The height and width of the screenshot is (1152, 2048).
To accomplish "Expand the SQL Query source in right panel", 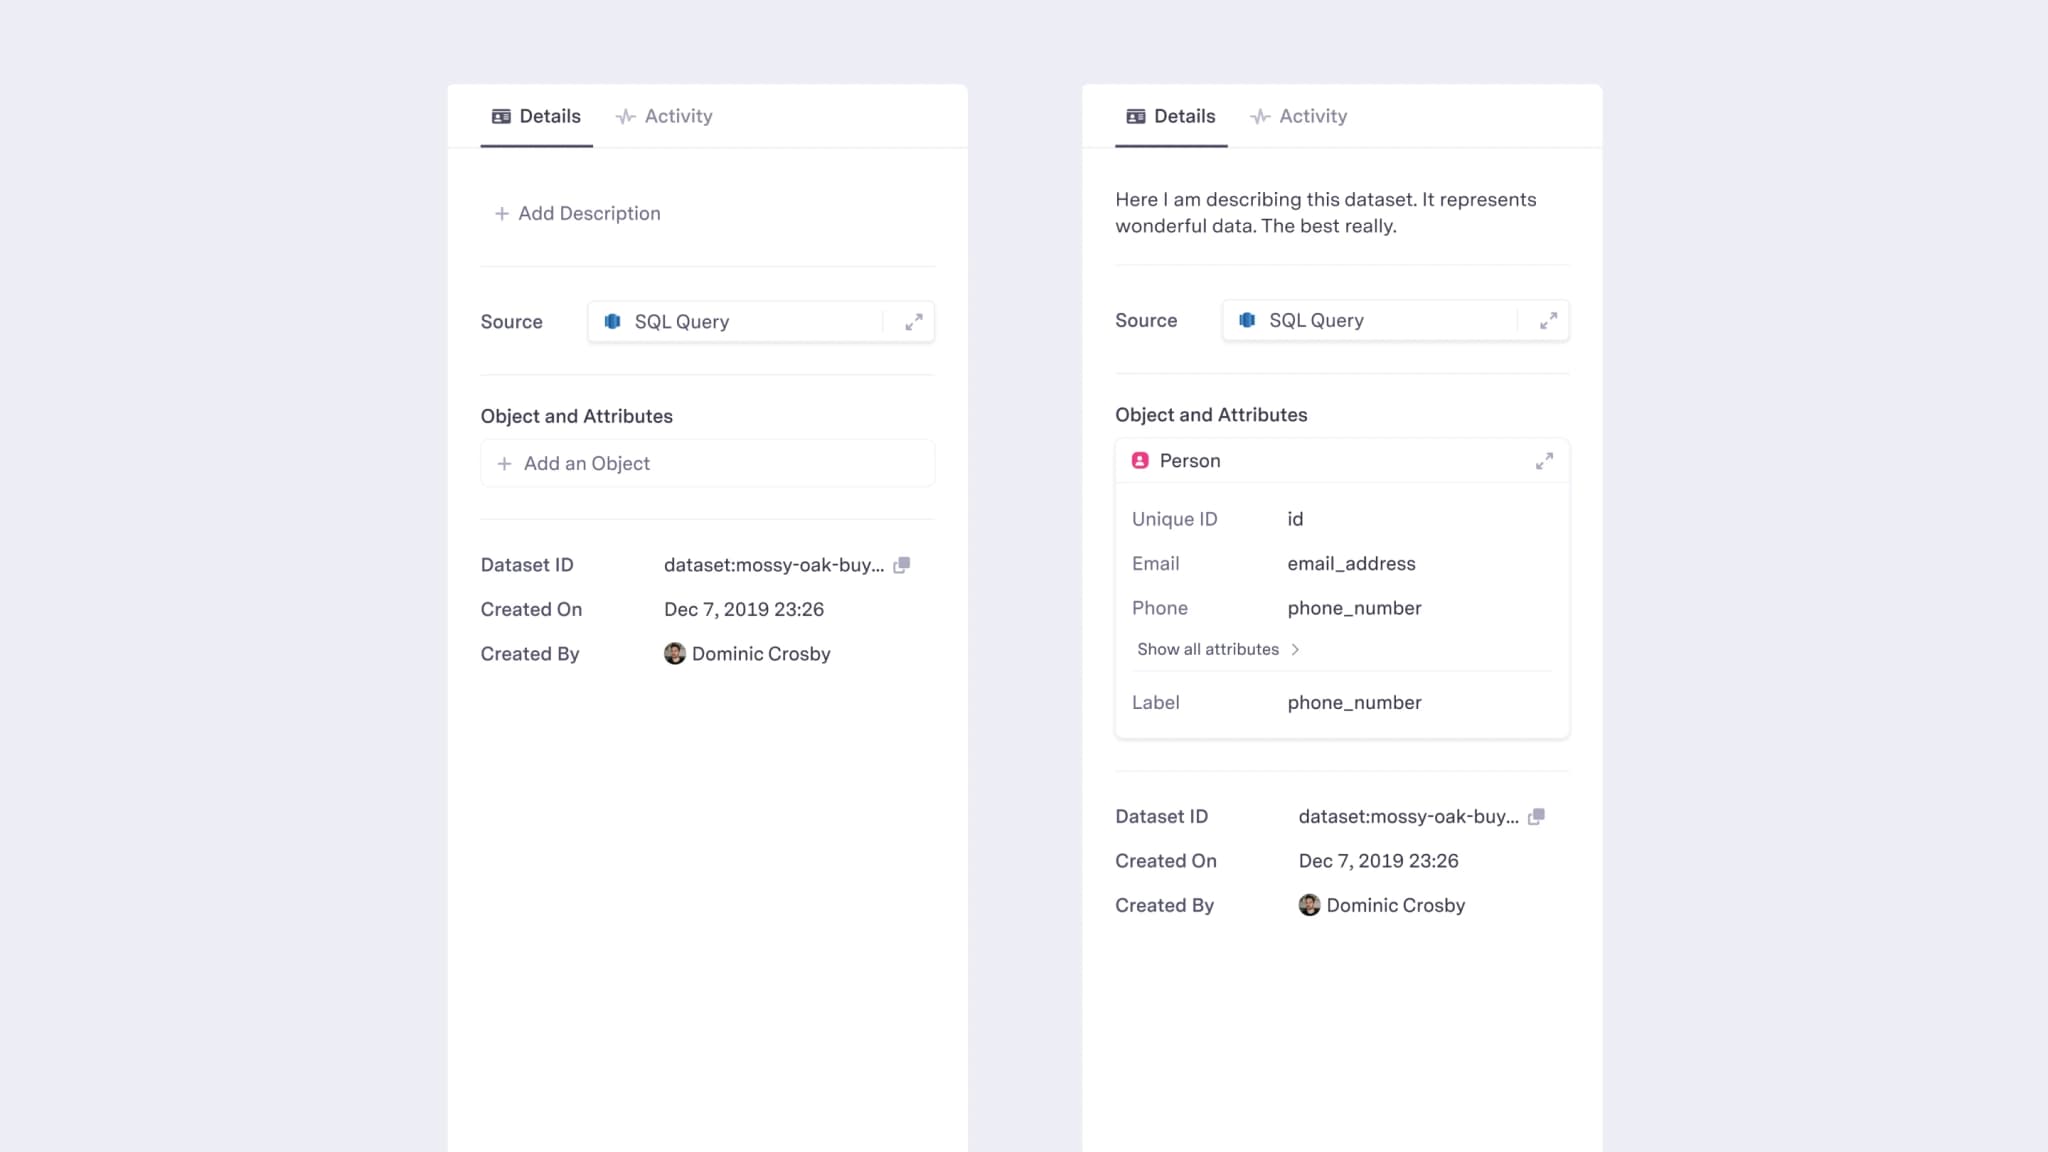I will coord(1548,321).
